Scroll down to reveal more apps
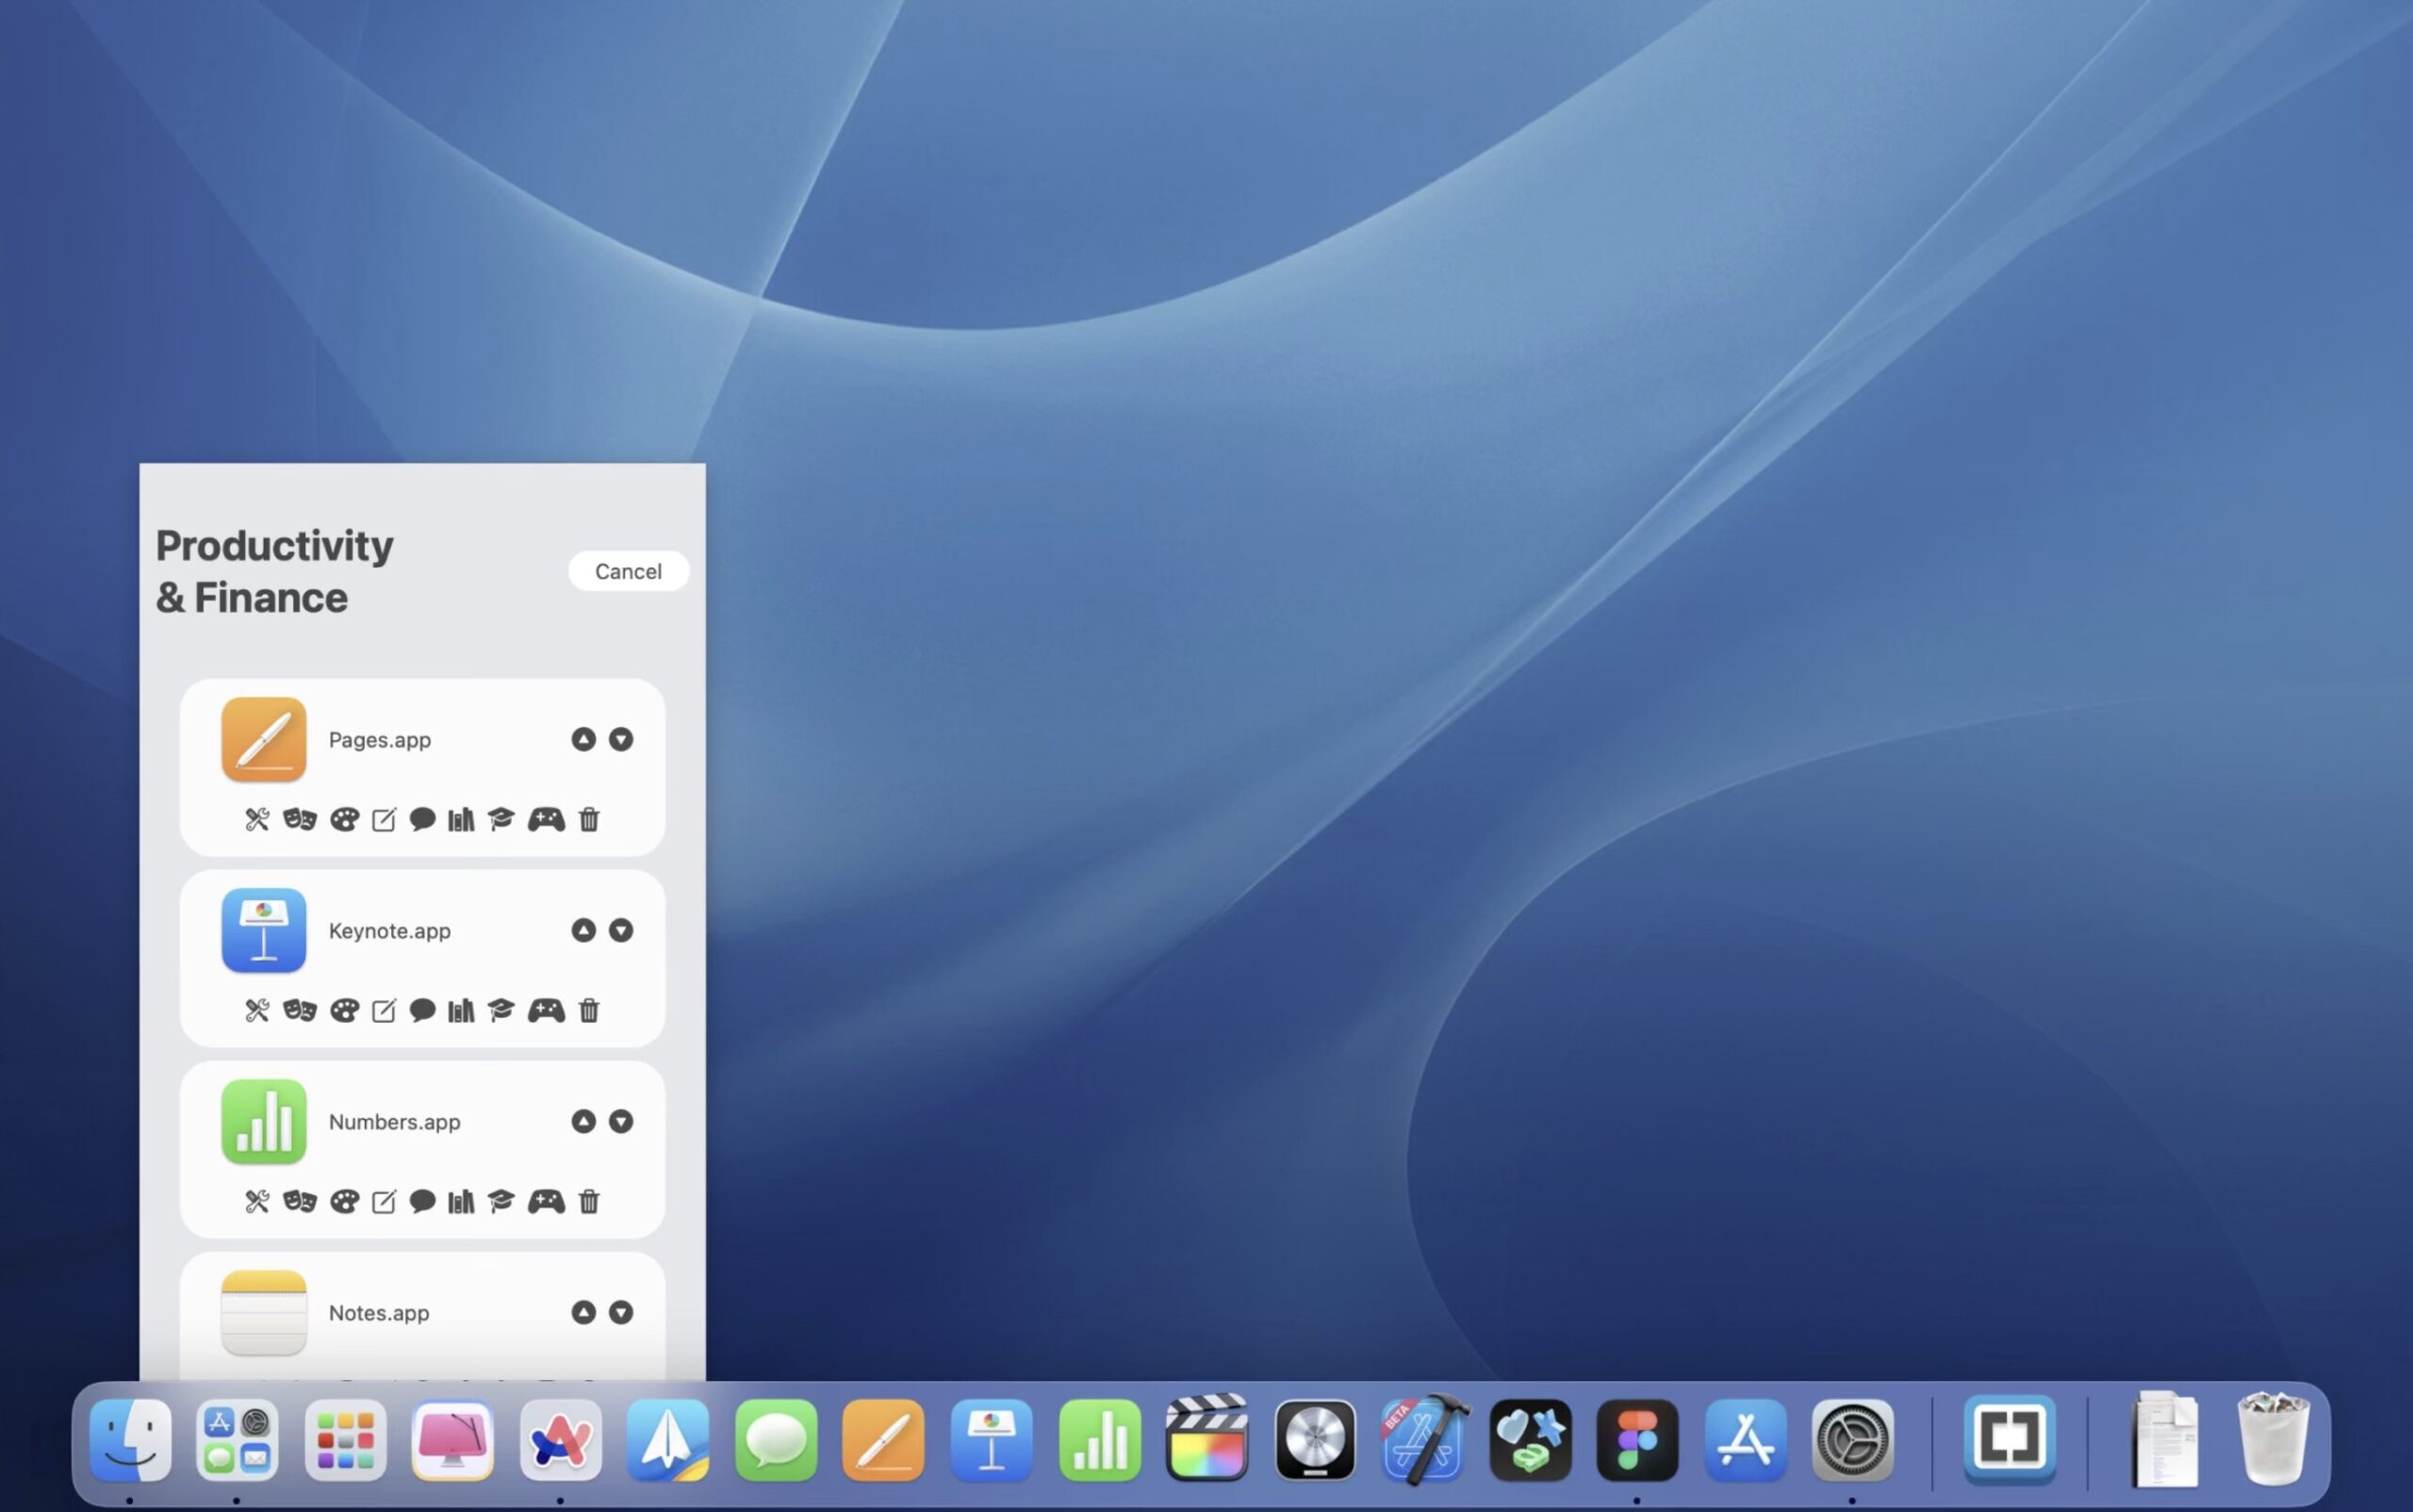Image resolution: width=2413 pixels, height=1512 pixels. [x=621, y=1311]
